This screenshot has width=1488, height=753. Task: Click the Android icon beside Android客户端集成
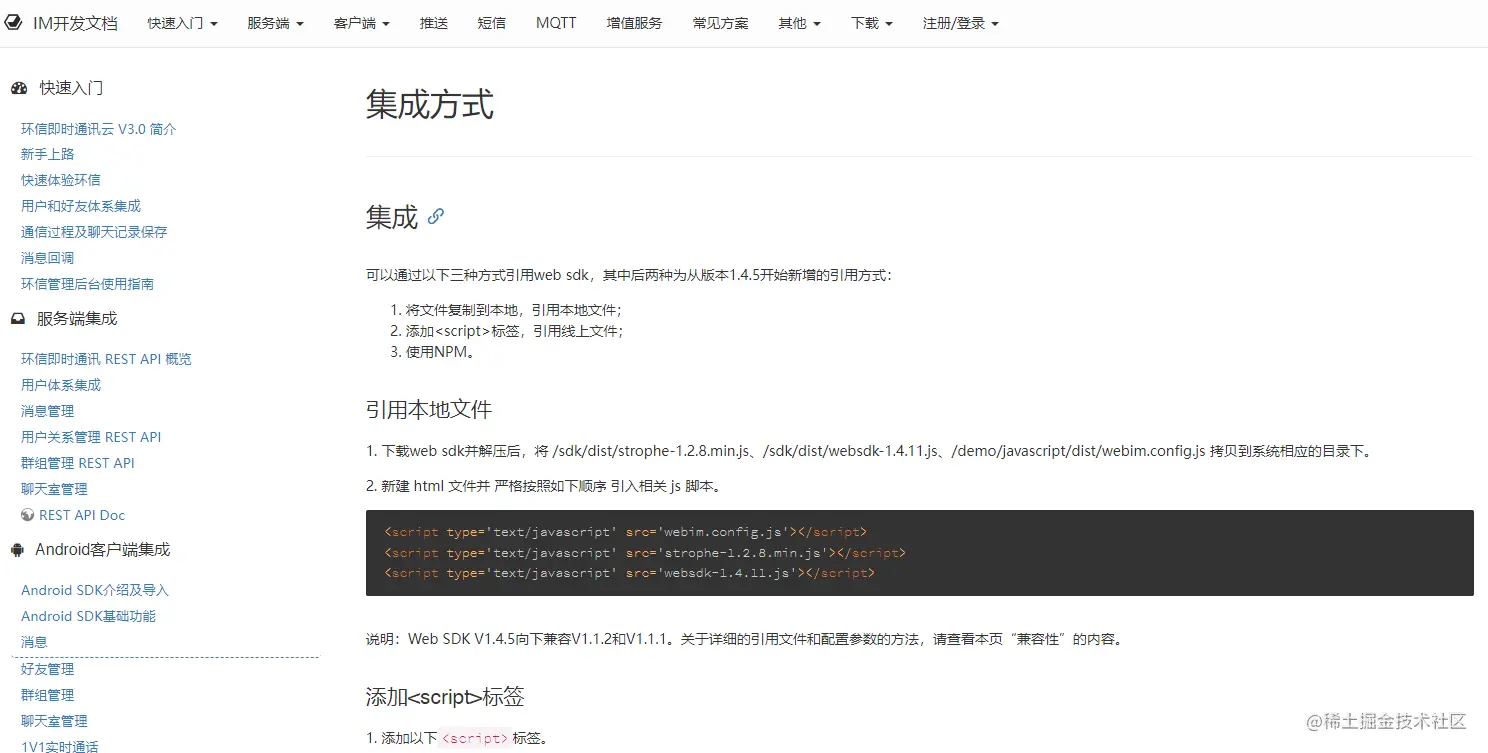[17, 549]
